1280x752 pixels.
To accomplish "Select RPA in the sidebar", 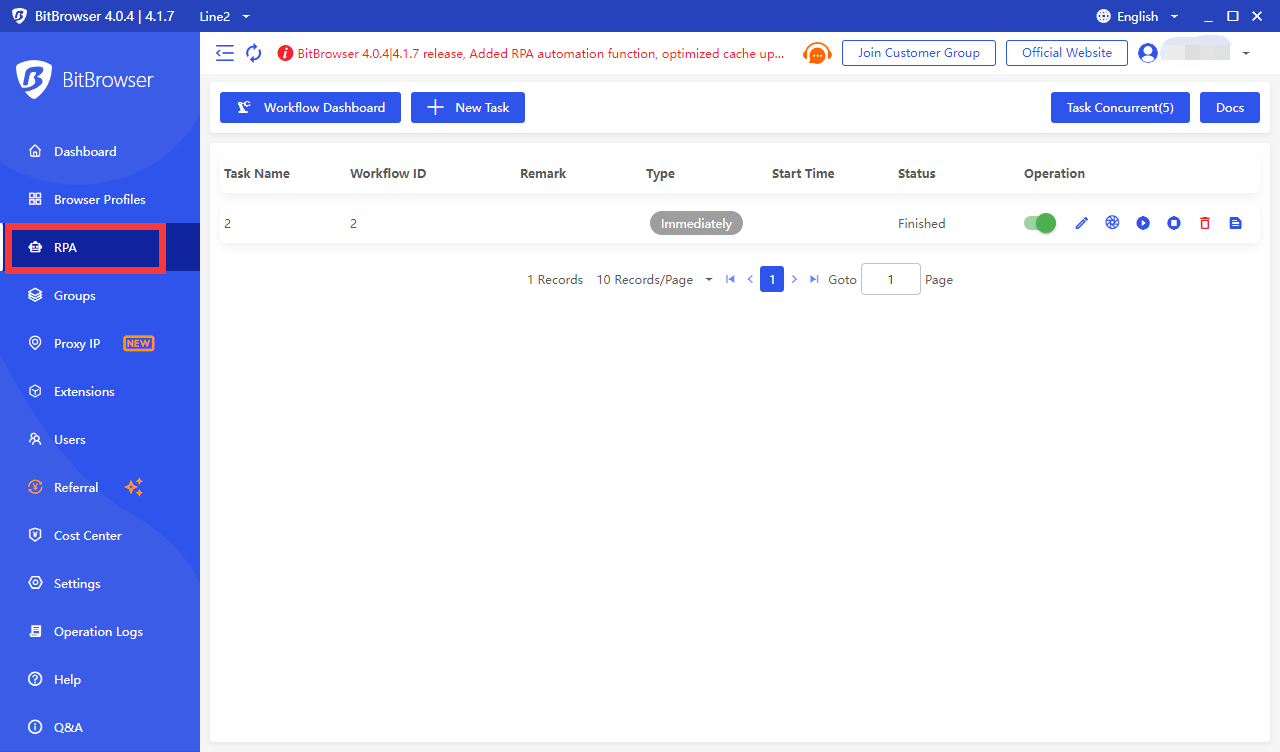I will (100, 248).
